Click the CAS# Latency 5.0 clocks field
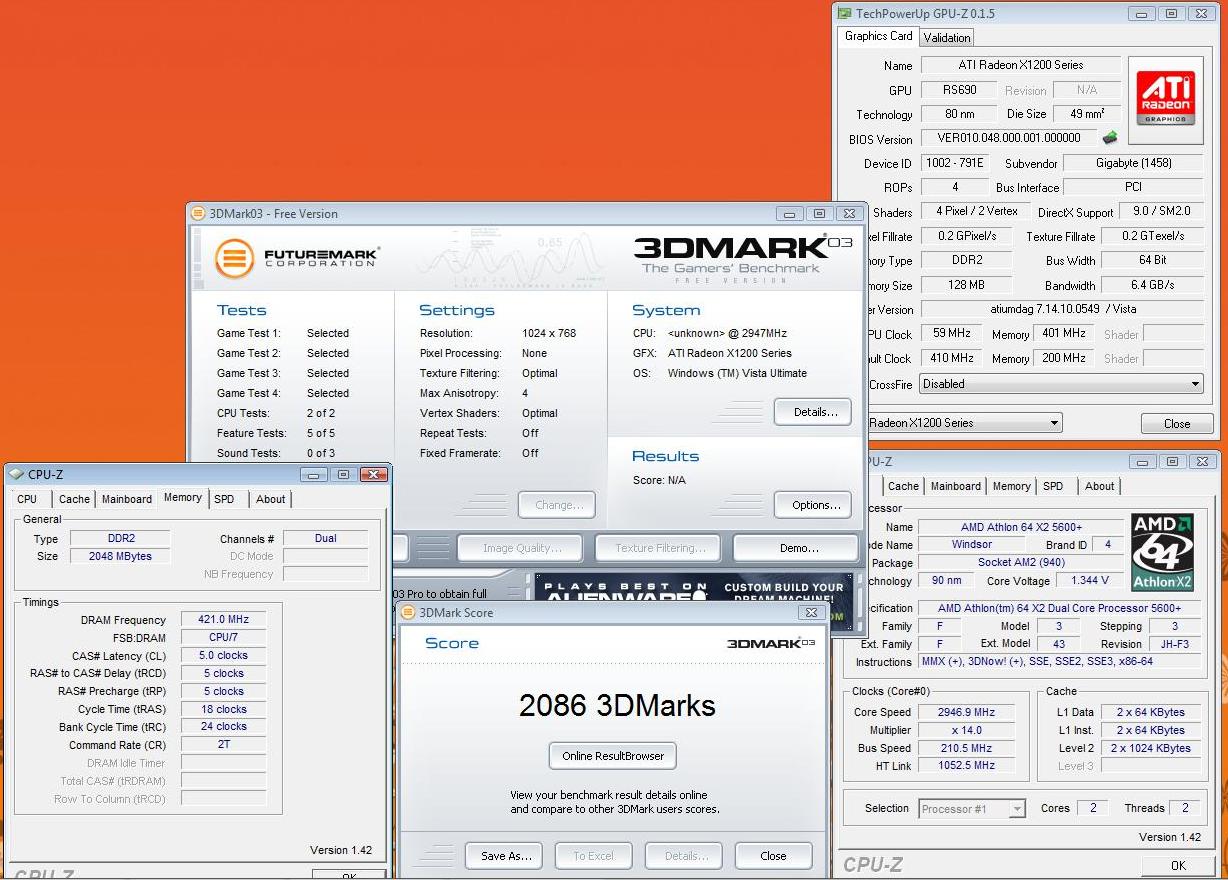The width and height of the screenshot is (1228, 880). [x=223, y=656]
